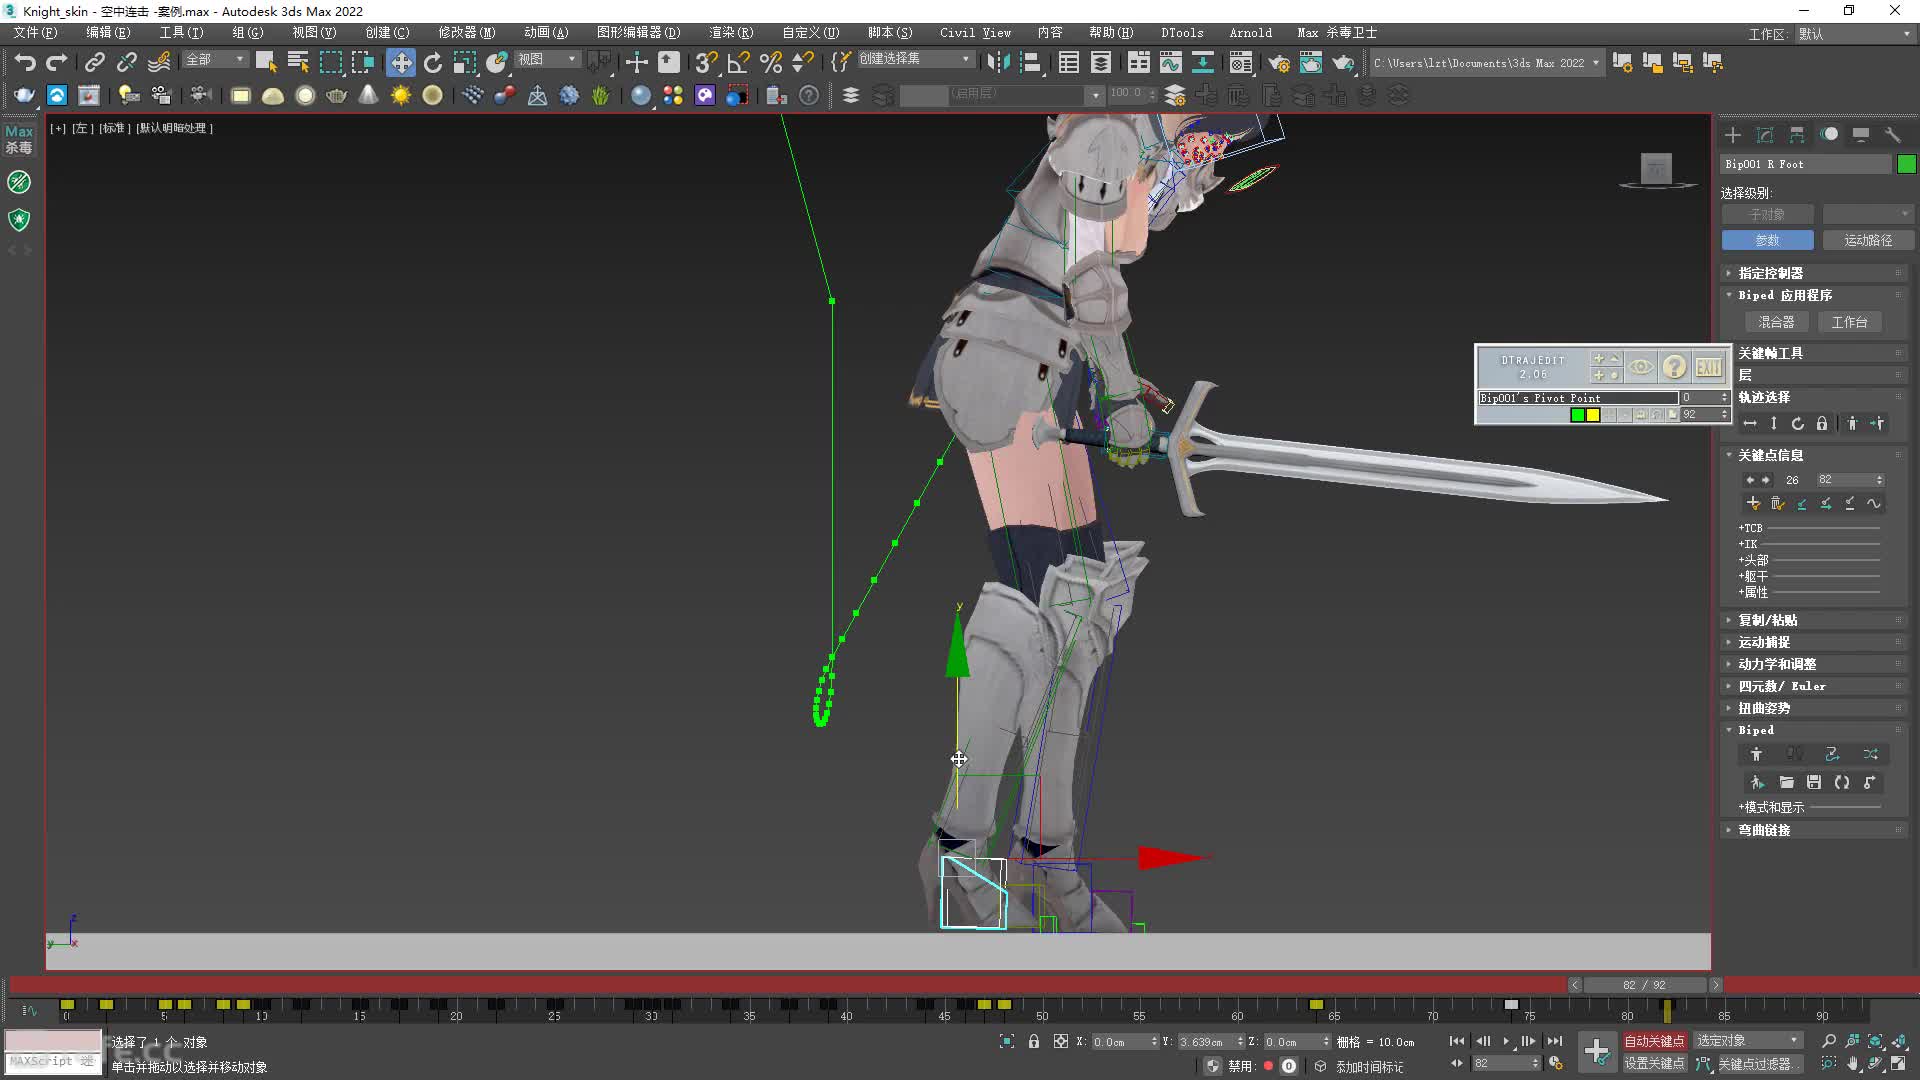Click the yellow sun light icon
Screen dimensions: 1920x1080
click(x=401, y=95)
